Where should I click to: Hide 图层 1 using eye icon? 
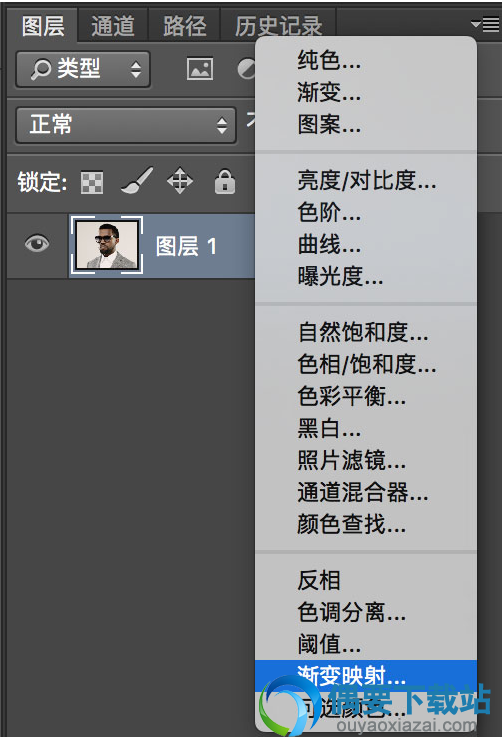(37, 243)
